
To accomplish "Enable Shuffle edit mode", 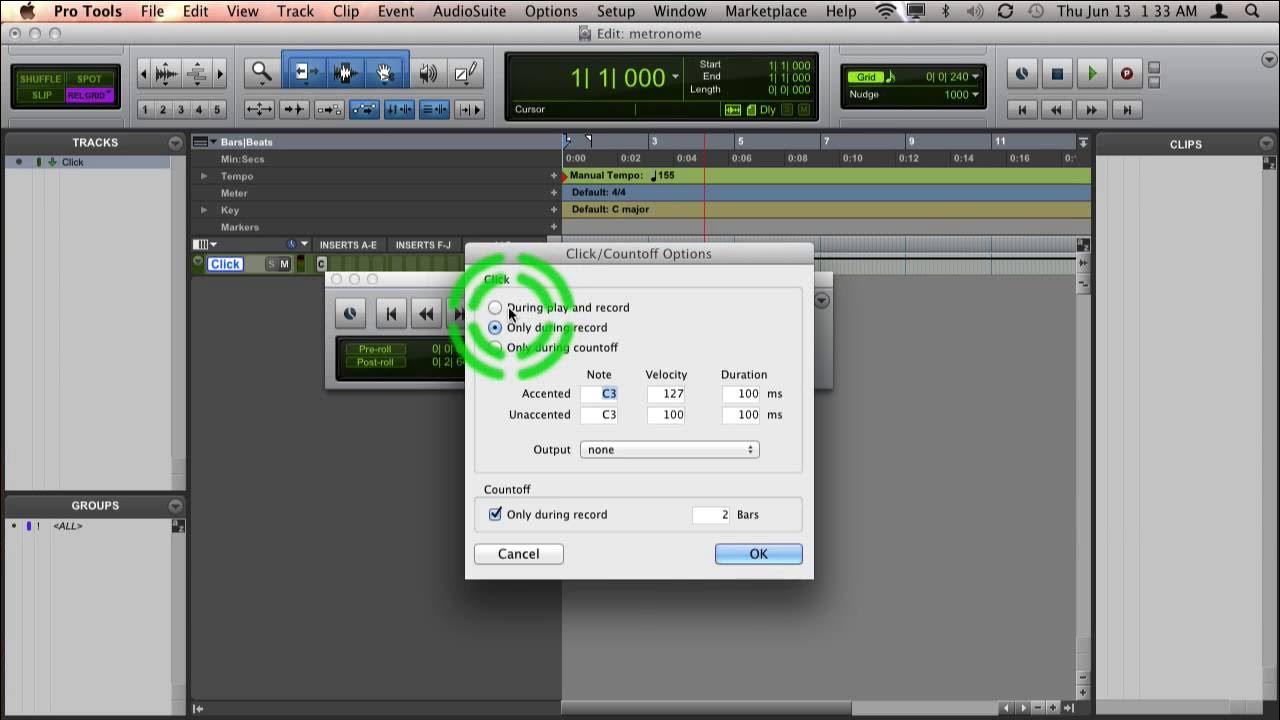I will click(x=40, y=79).
